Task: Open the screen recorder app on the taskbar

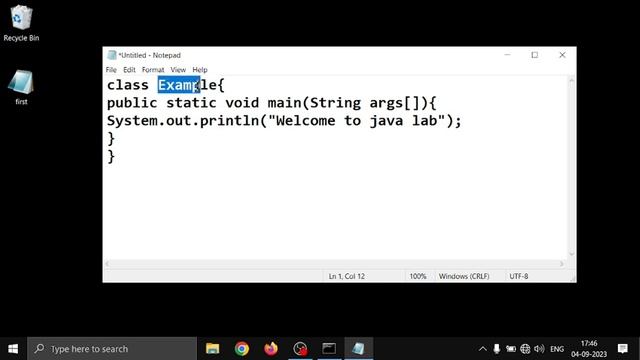Action: (x=300, y=349)
